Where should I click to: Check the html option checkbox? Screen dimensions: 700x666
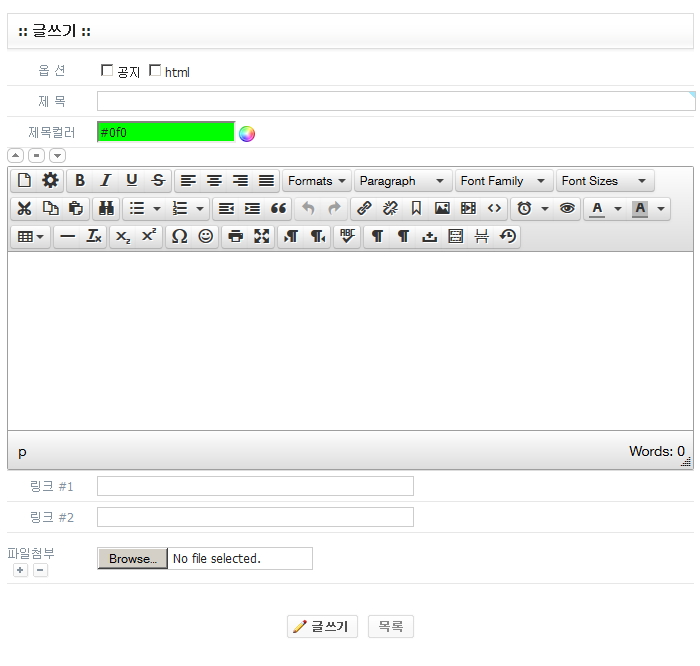[x=155, y=70]
